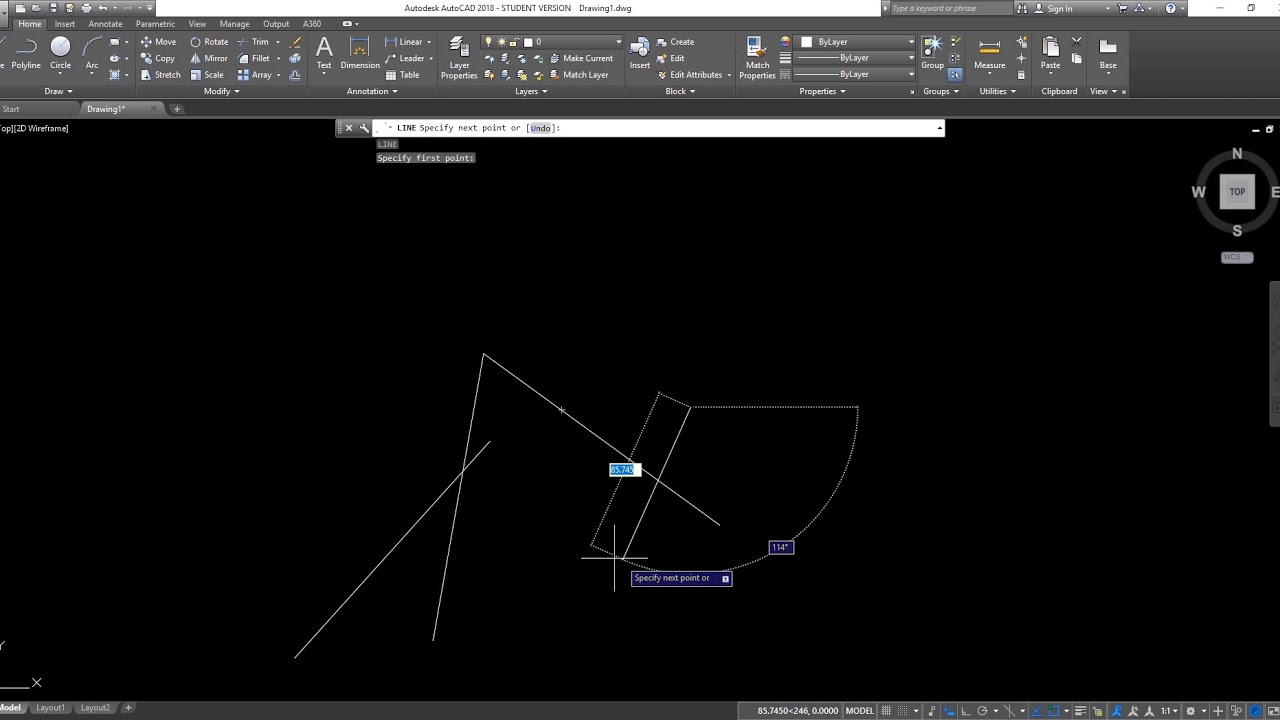Screen dimensions: 1280x720
Task: Insert Text annotation tool
Action: [324, 54]
